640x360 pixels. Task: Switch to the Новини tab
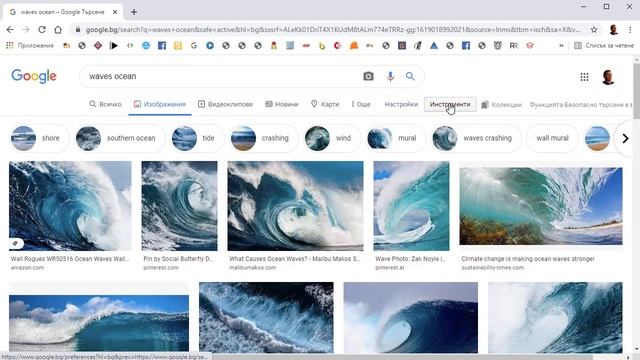[282, 104]
